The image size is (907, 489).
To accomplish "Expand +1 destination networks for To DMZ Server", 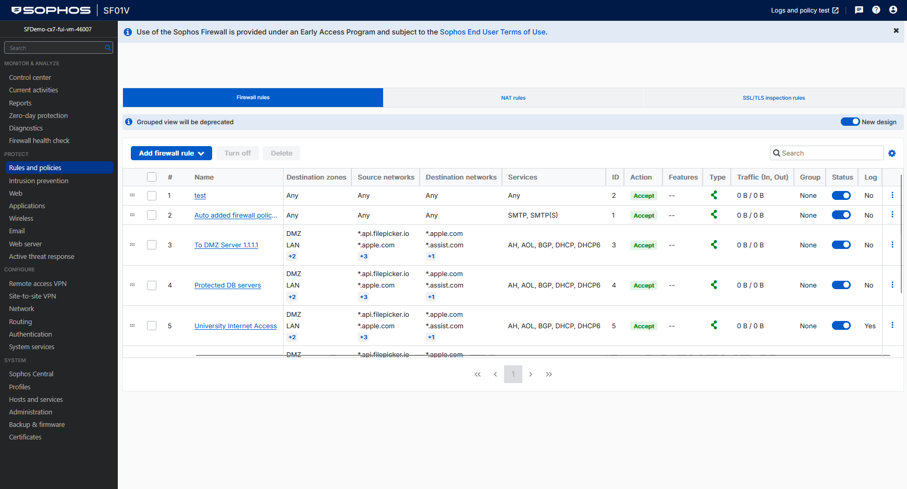I will [x=431, y=256].
